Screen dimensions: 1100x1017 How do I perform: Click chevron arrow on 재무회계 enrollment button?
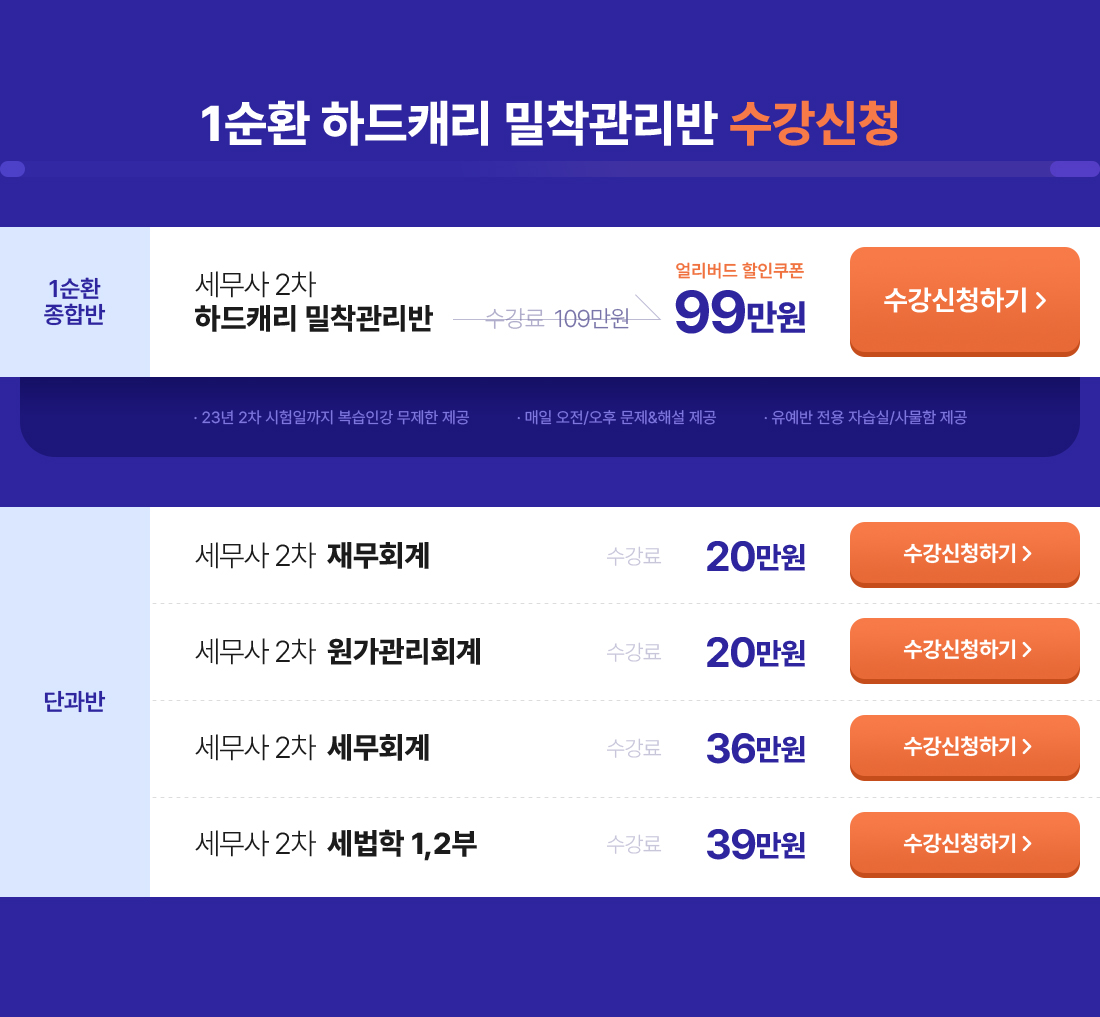click(x=1027, y=553)
